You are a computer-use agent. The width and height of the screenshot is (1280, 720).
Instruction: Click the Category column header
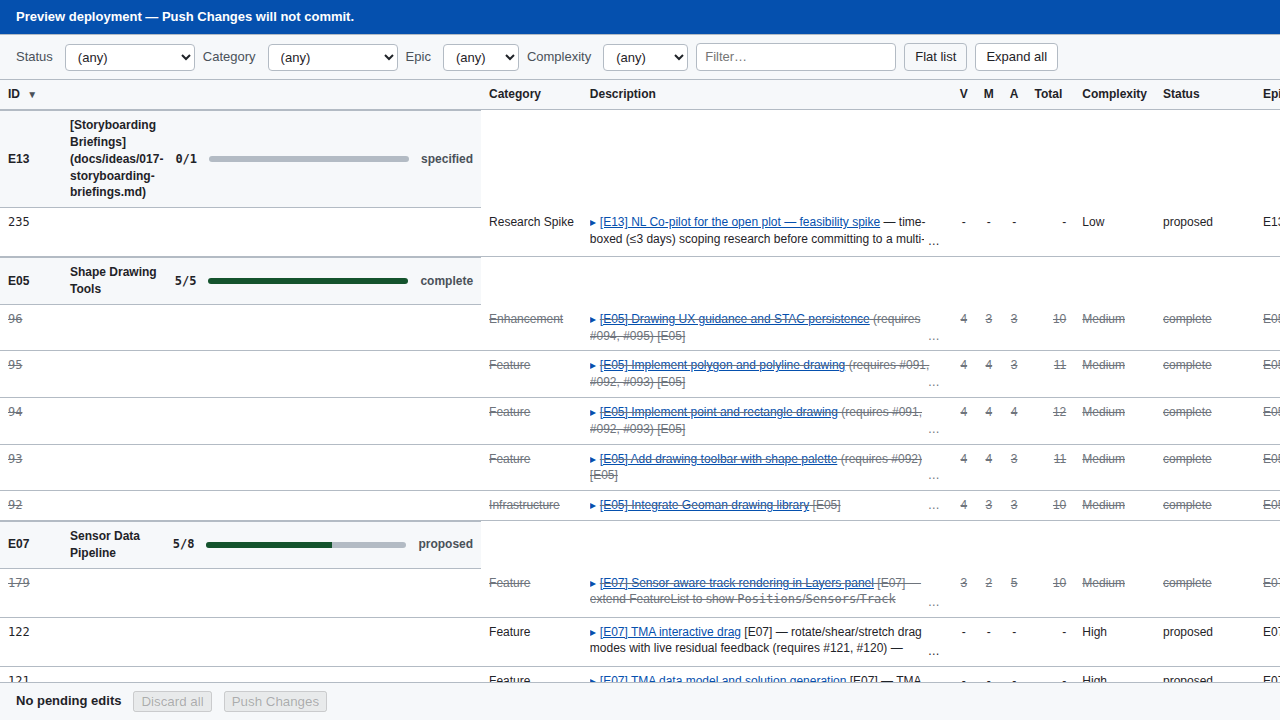[x=515, y=94]
